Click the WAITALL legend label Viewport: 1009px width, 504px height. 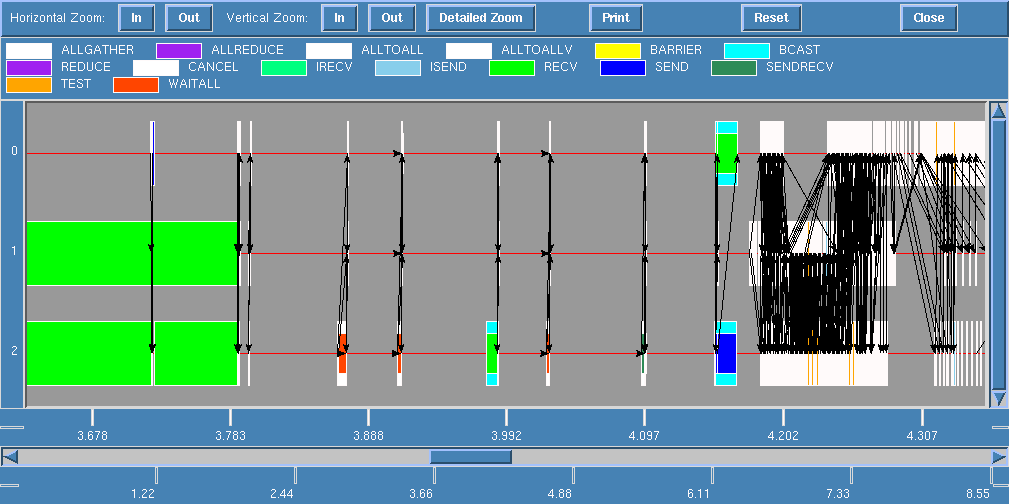click(x=194, y=84)
